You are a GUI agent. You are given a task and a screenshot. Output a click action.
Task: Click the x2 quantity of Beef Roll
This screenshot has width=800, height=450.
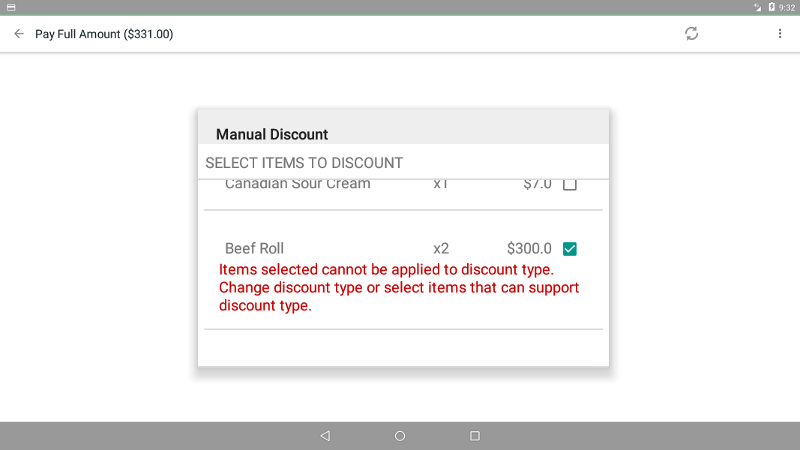[x=441, y=248]
